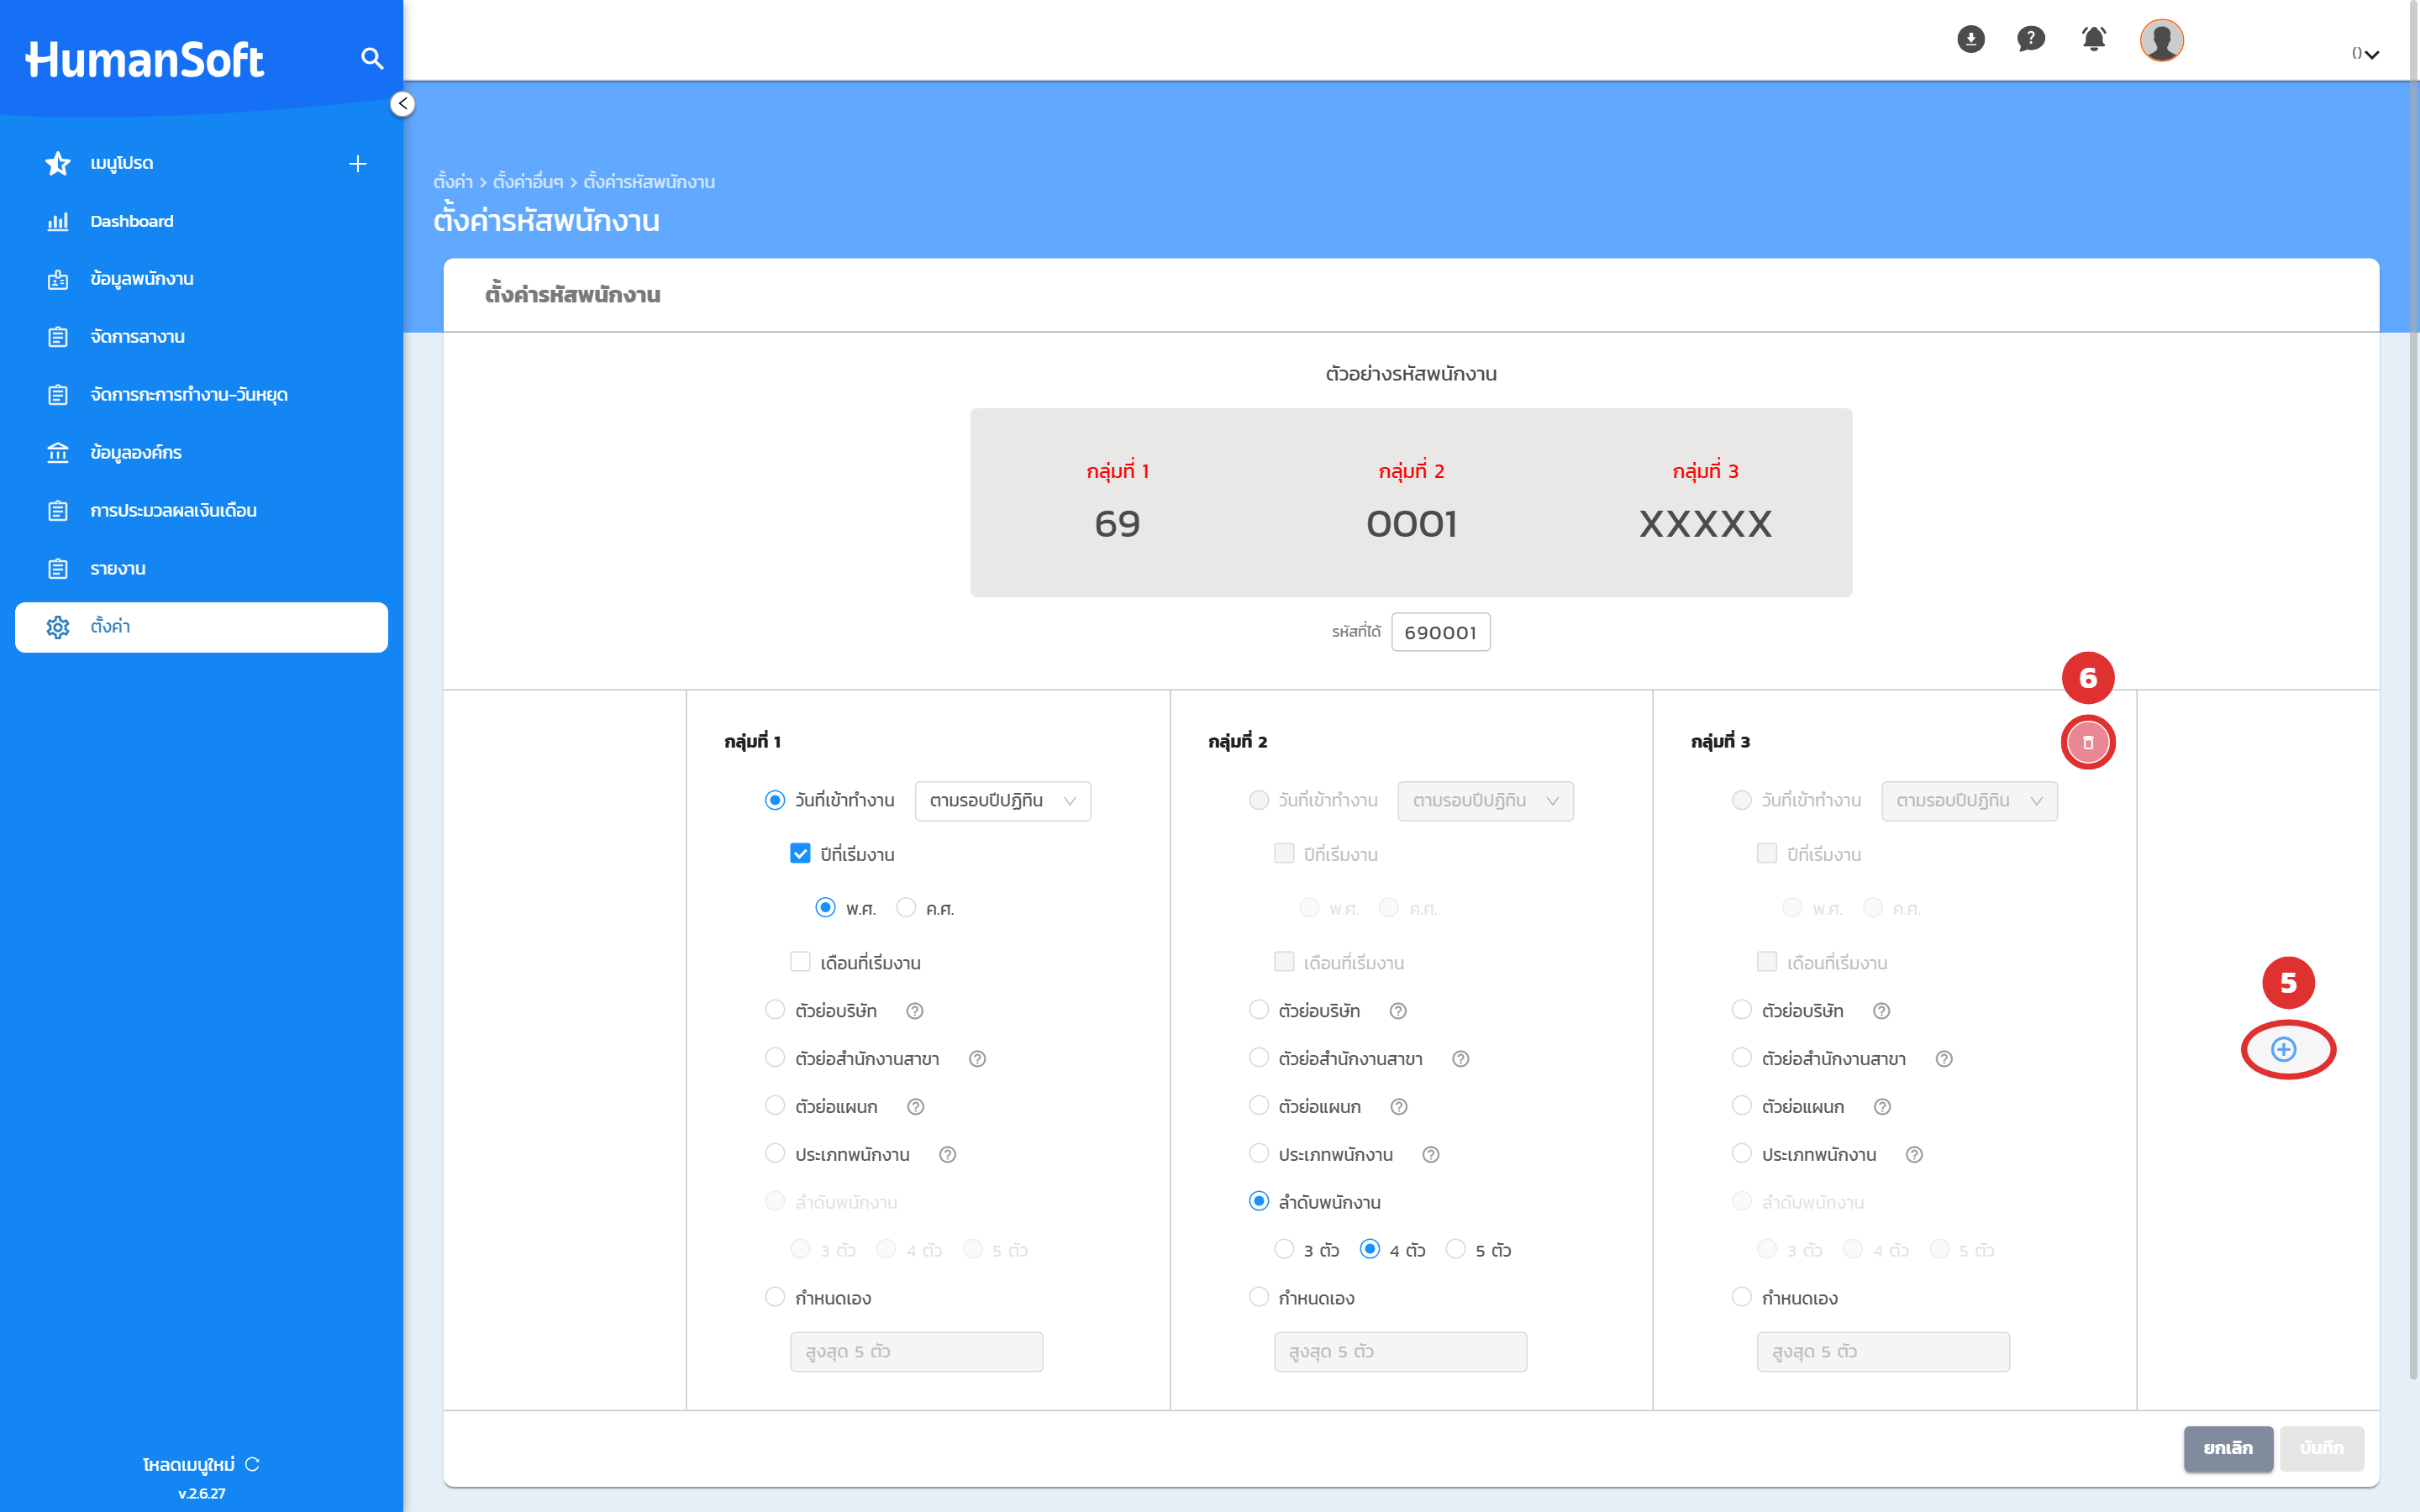Click custom code input in group 1
The height and width of the screenshot is (1512, 2420).
[916, 1352]
